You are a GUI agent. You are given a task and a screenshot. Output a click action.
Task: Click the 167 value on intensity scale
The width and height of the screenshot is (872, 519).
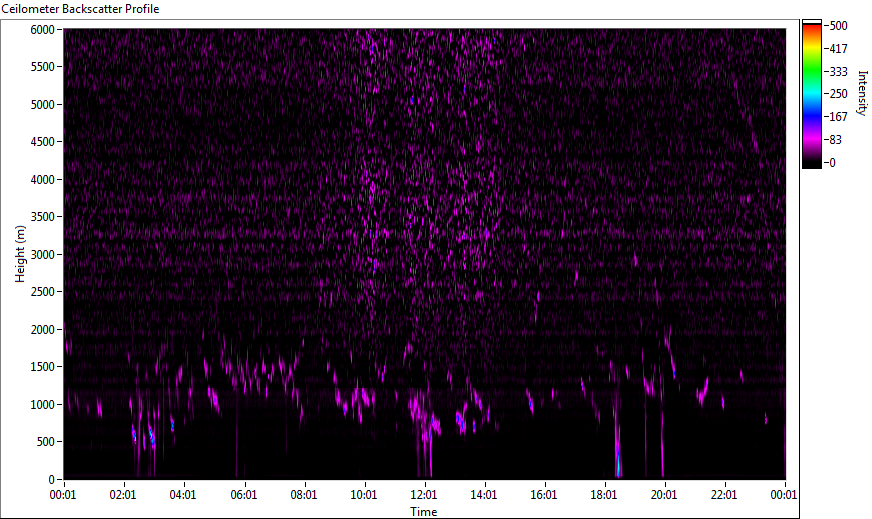click(838, 116)
